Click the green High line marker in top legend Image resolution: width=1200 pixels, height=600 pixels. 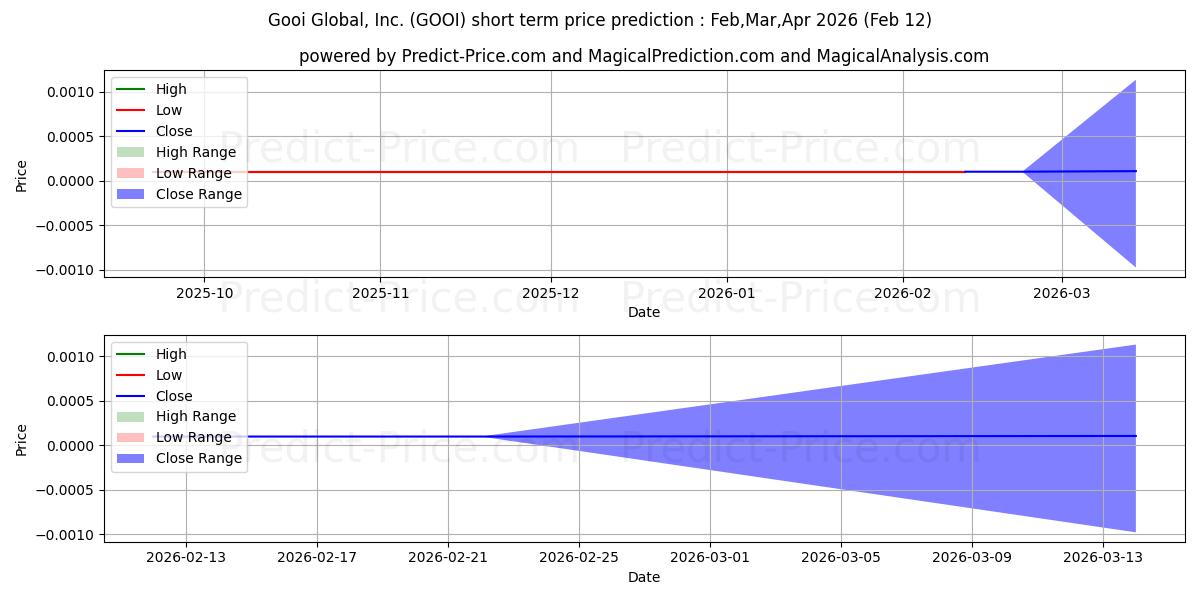tap(131, 89)
